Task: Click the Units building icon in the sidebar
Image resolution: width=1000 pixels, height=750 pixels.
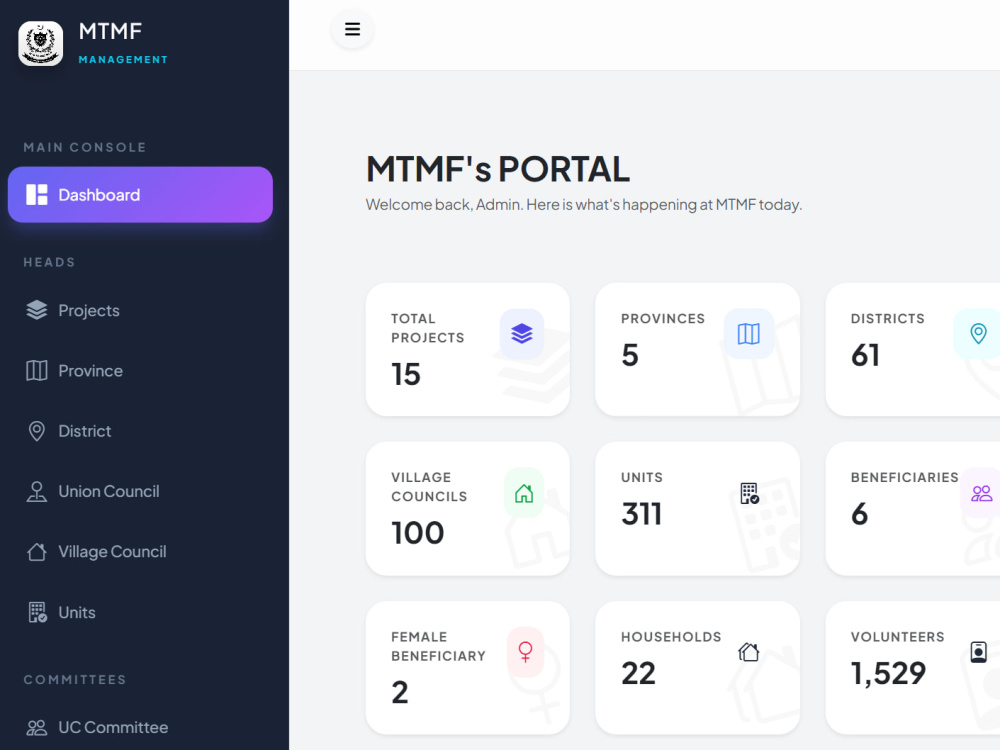Action: pos(38,612)
